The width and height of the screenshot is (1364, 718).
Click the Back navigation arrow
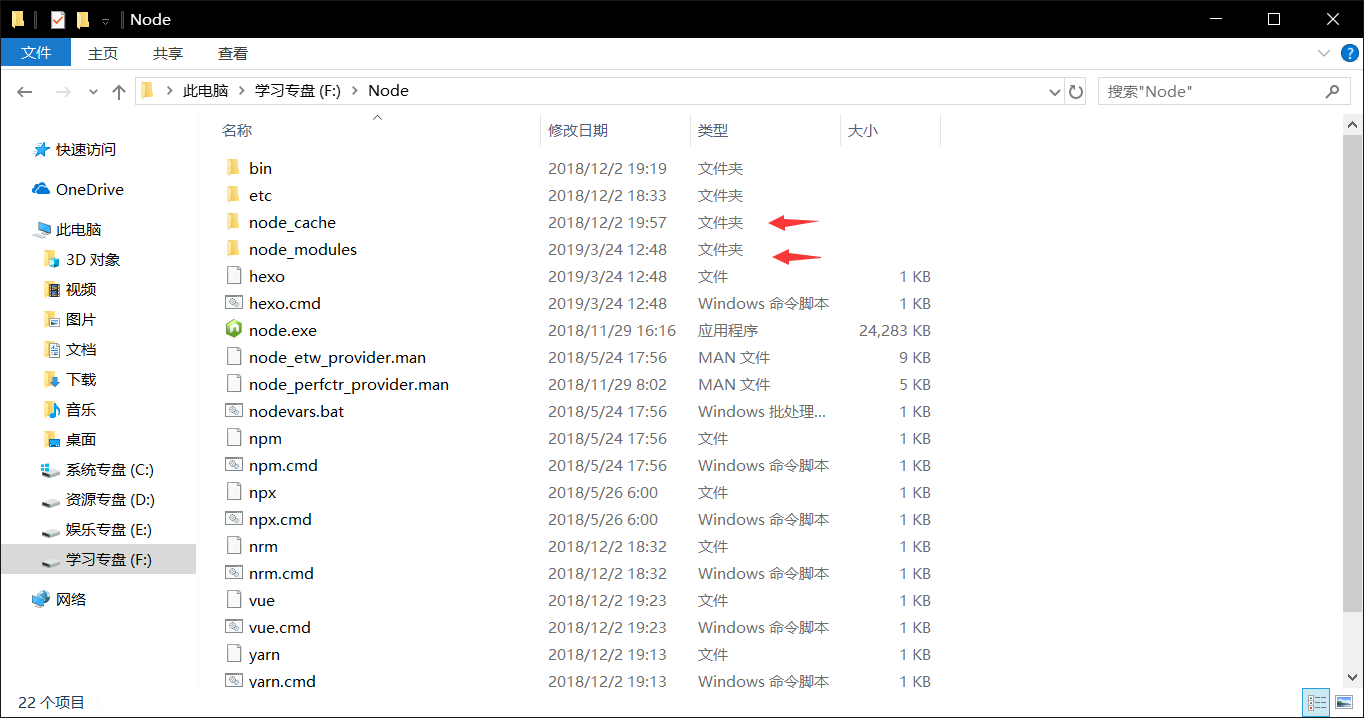point(26,91)
